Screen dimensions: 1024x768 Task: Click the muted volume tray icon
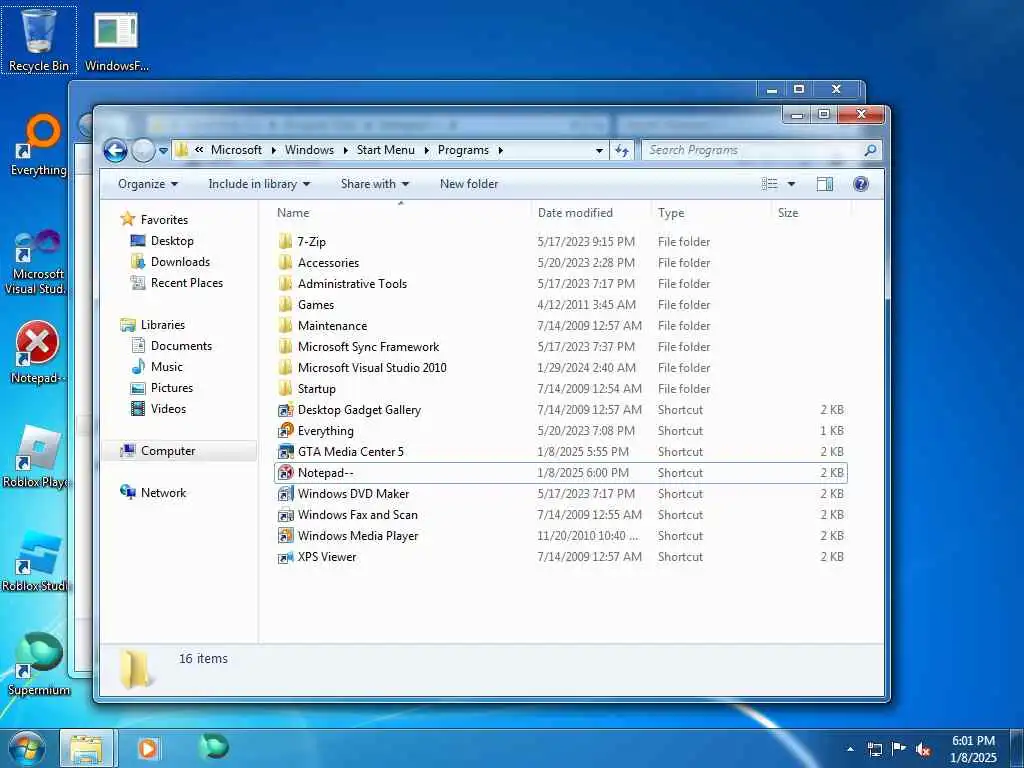click(x=923, y=750)
